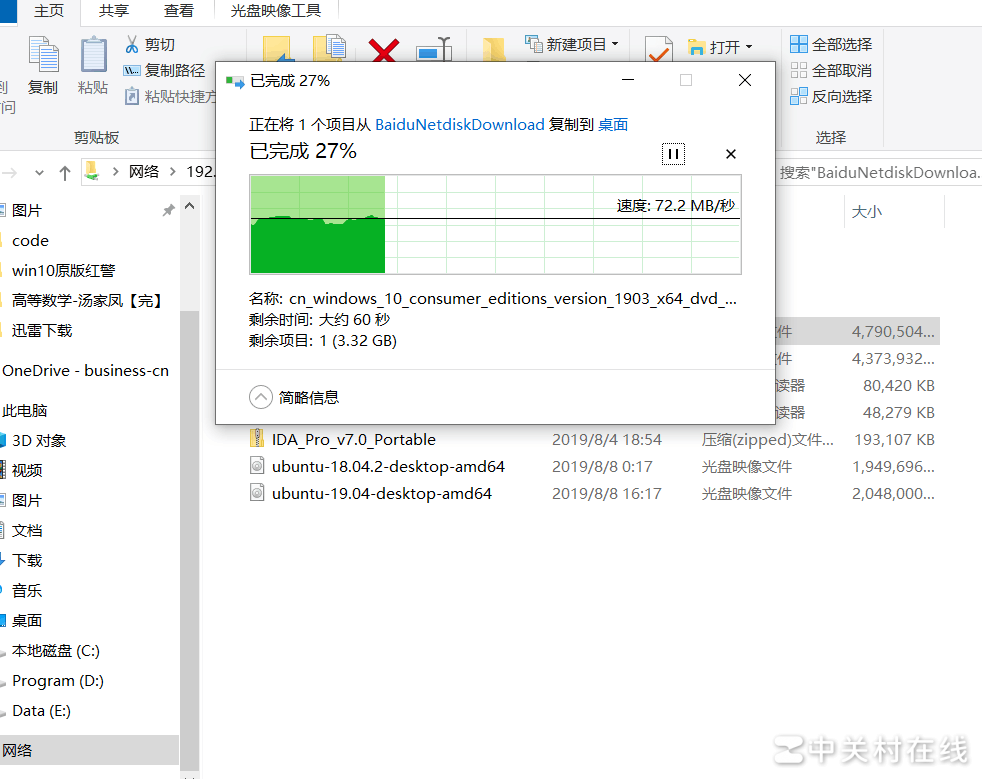Click the Copy (复制) ribbon icon

coord(43,65)
